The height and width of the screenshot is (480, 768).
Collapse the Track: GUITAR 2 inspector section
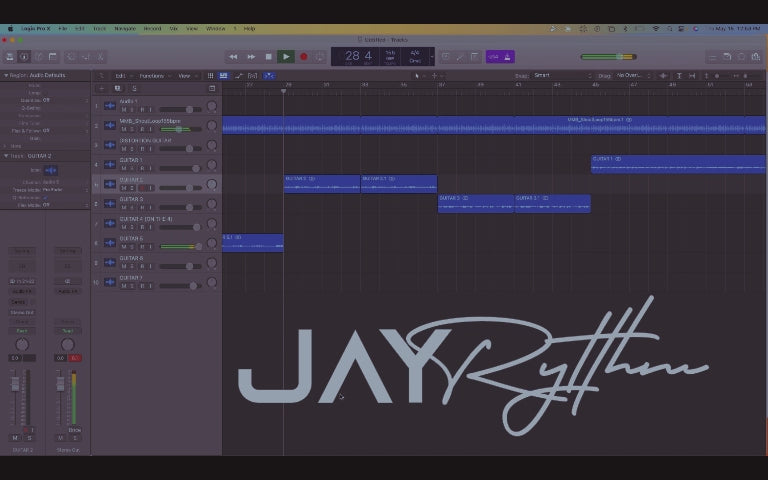(x=6, y=156)
